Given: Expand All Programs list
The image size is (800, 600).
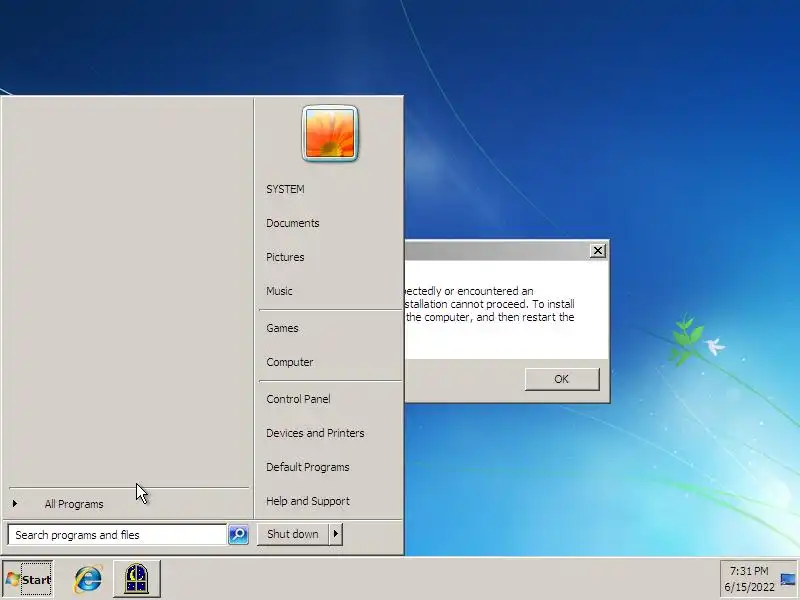Looking at the screenshot, I should (x=74, y=504).
